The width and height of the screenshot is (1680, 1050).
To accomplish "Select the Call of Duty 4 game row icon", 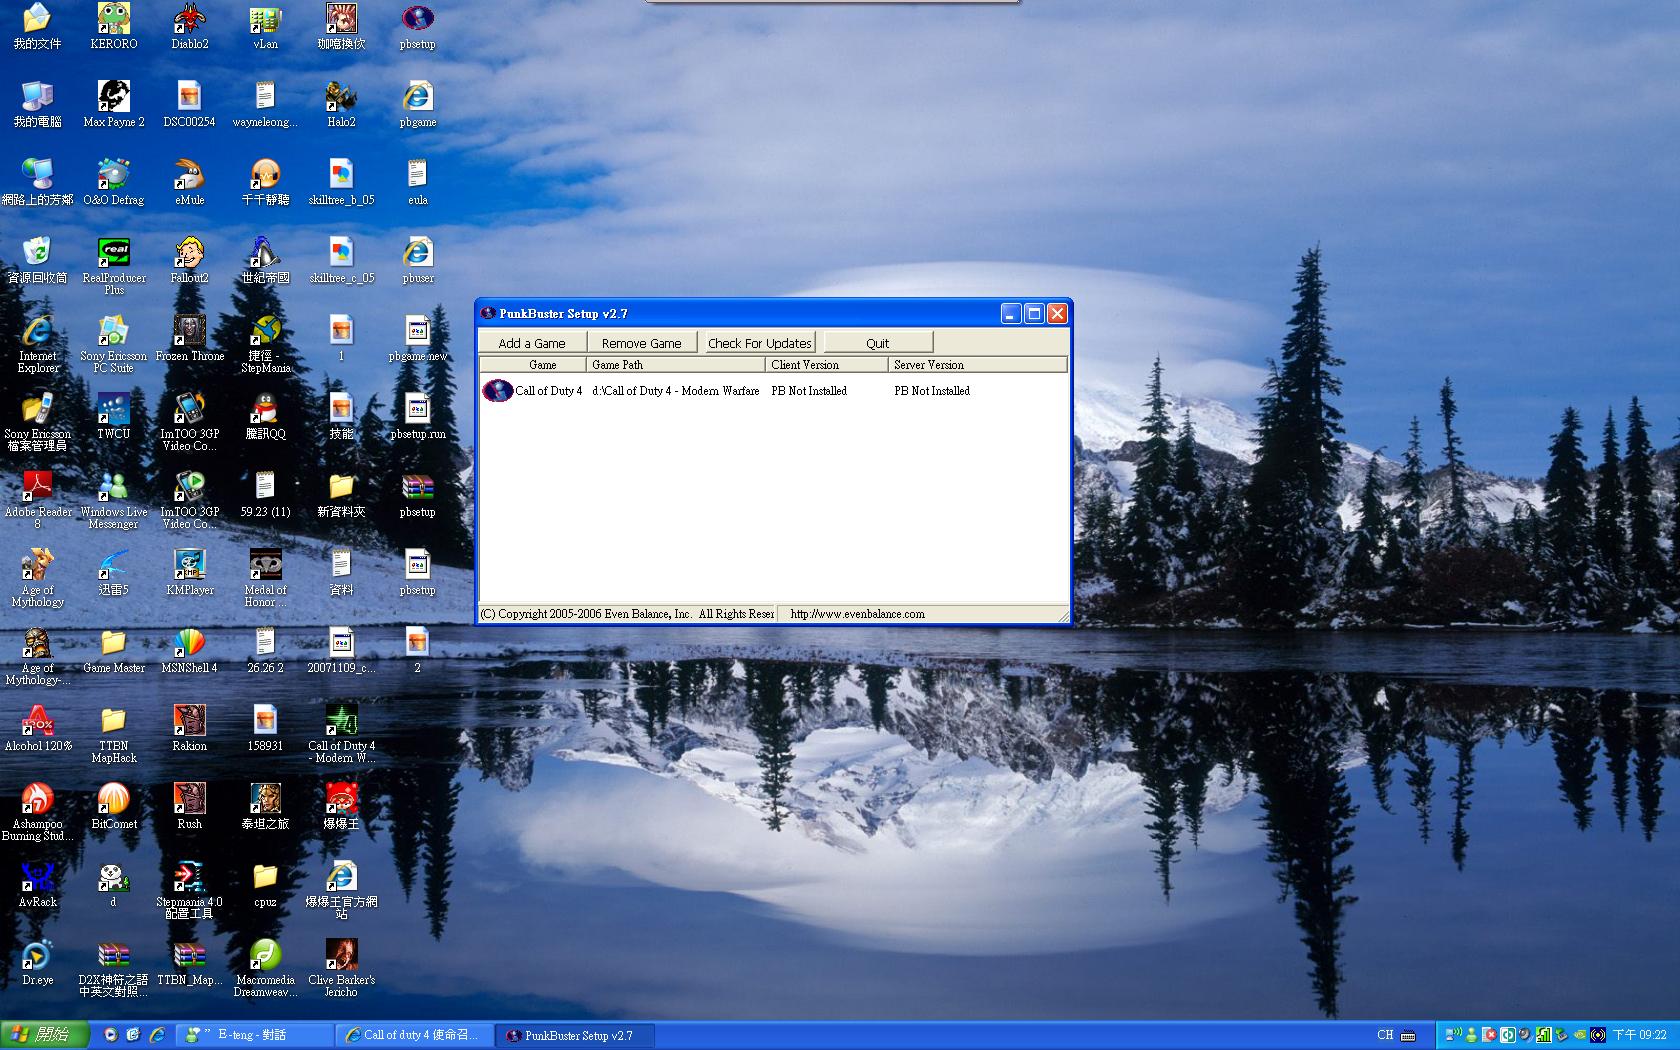I will (x=497, y=391).
